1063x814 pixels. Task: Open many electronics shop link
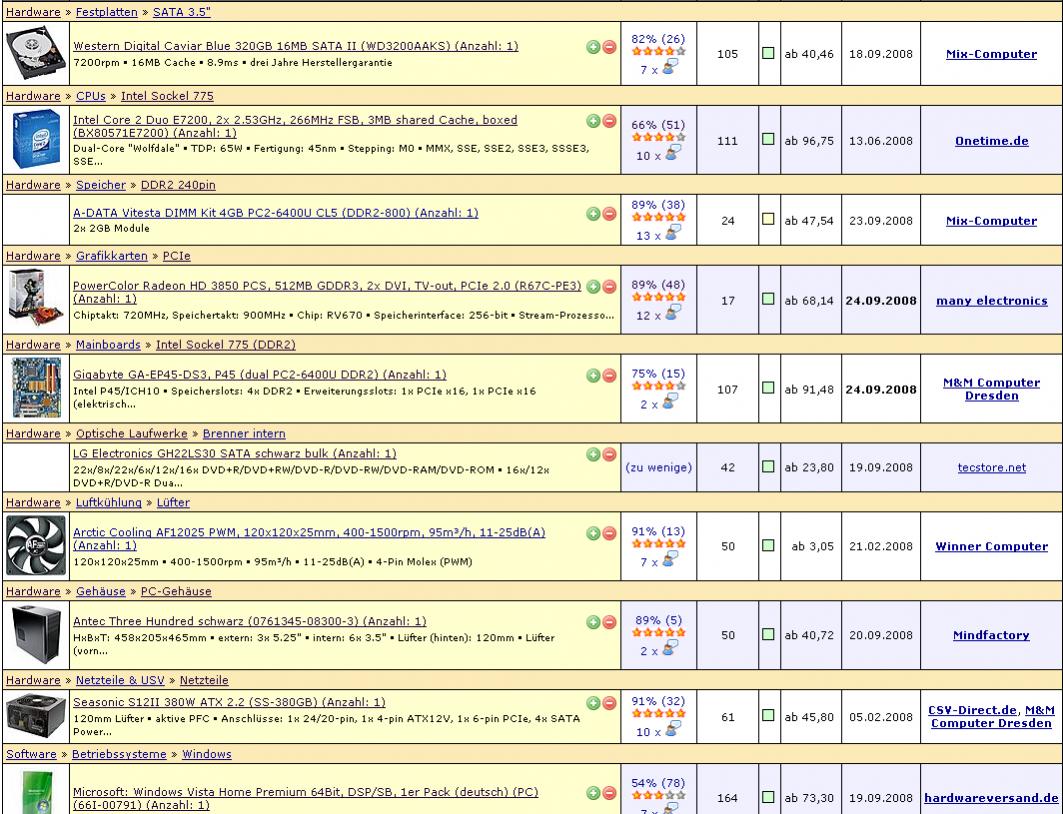tap(991, 301)
